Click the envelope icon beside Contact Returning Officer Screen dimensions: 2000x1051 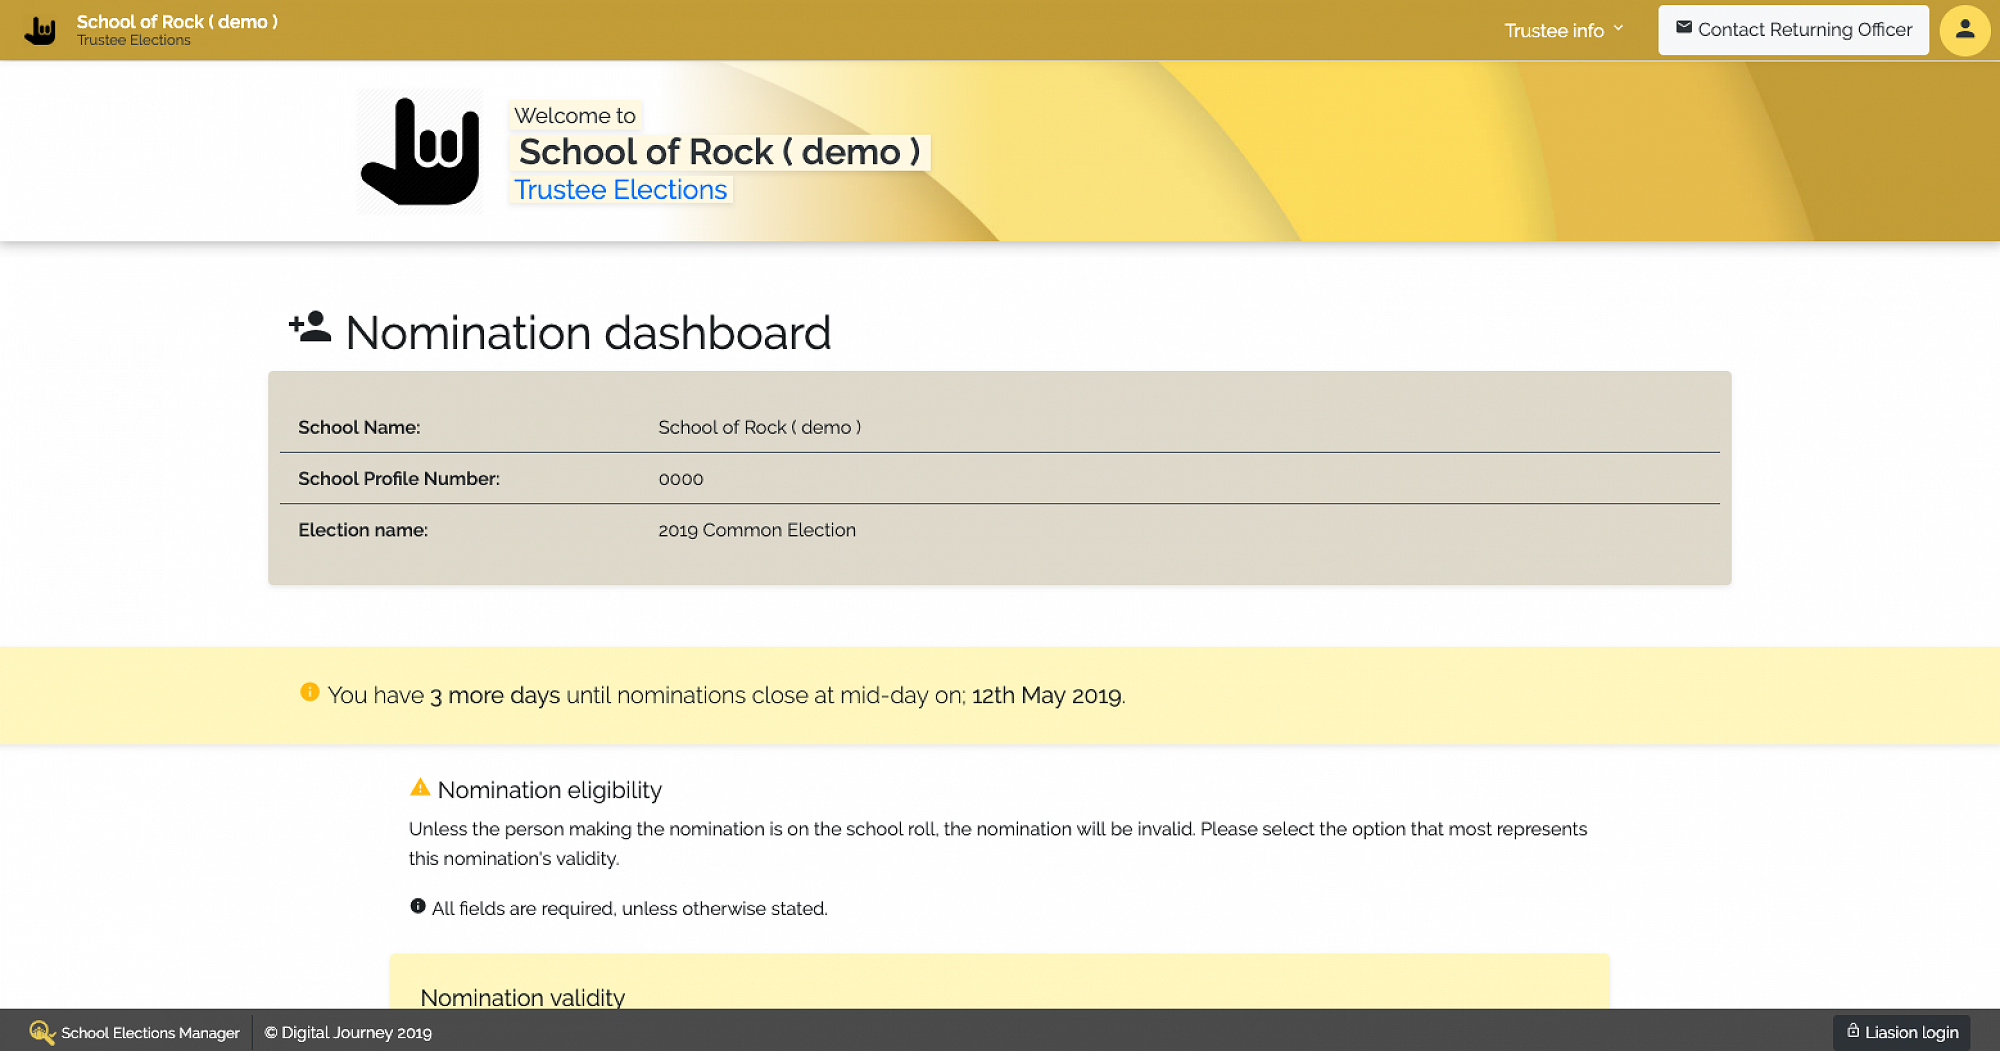(x=1684, y=28)
